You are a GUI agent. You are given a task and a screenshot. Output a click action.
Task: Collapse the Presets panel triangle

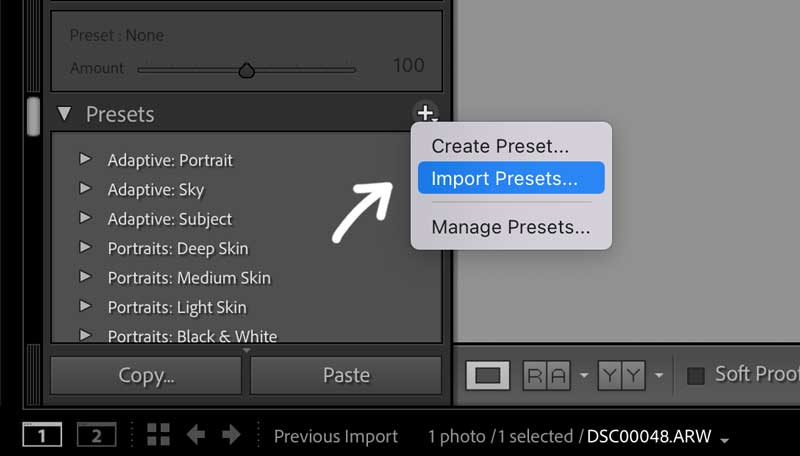click(x=65, y=114)
